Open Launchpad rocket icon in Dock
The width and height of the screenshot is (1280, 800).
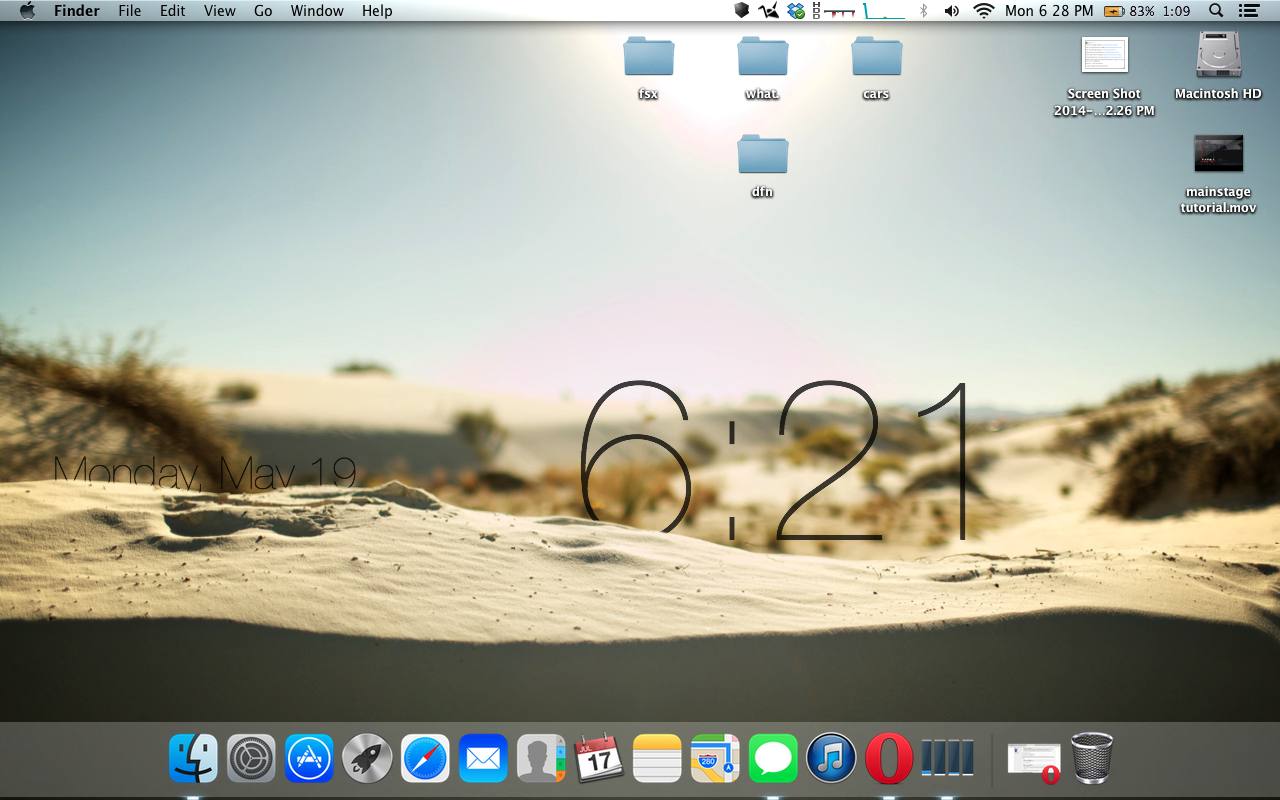(x=367, y=758)
